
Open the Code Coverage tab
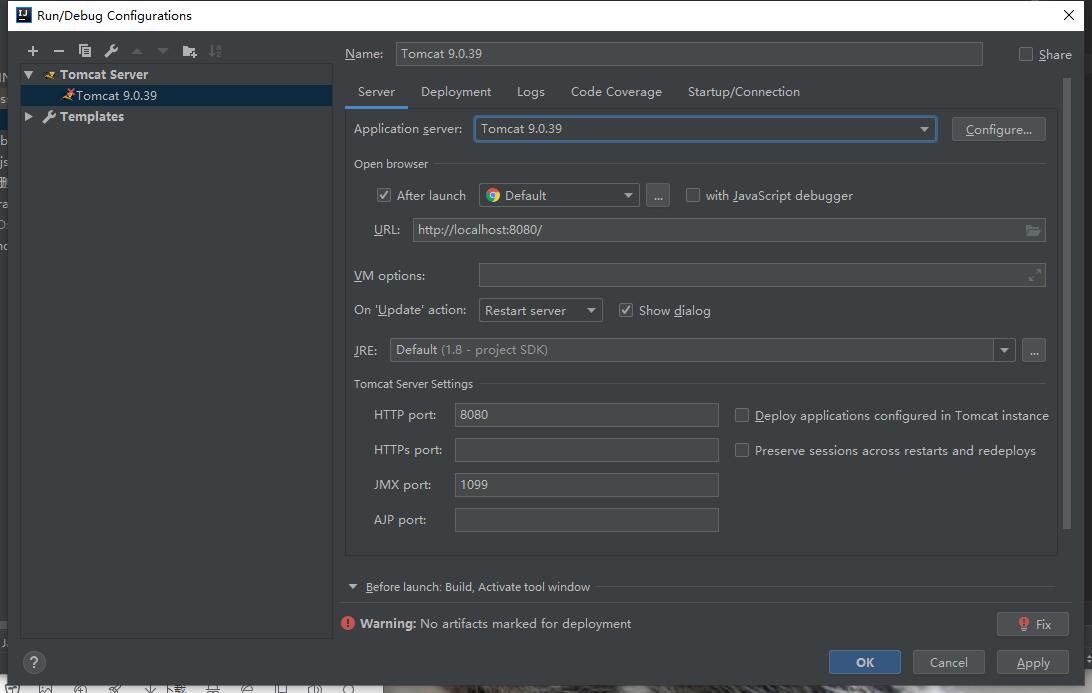(616, 92)
